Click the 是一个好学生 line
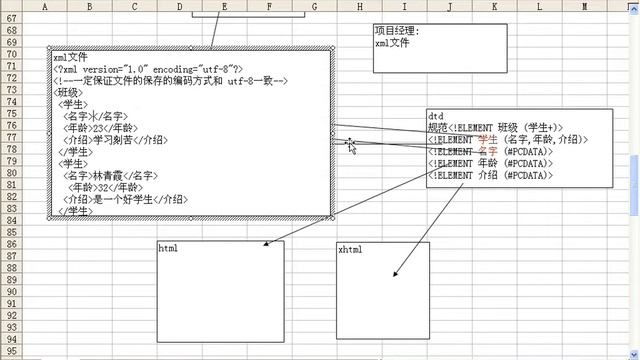This screenshot has width=640, height=360. (x=125, y=200)
